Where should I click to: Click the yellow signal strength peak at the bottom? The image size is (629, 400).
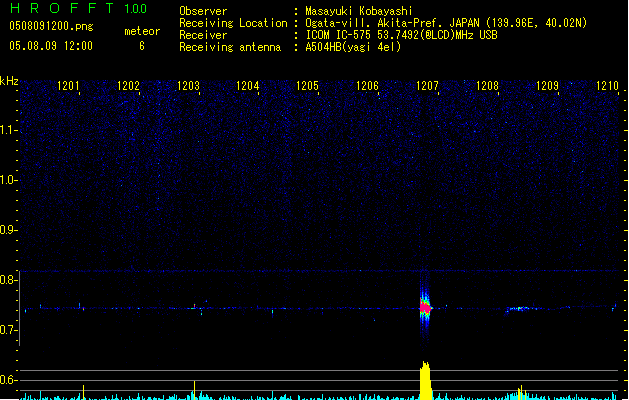425,380
